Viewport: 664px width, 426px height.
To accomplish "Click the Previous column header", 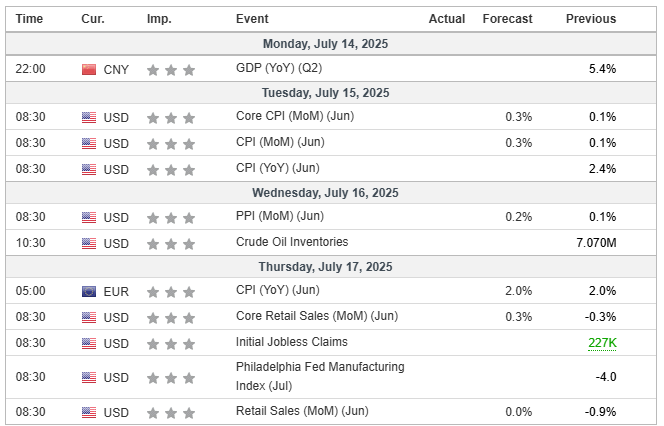I will click(591, 19).
